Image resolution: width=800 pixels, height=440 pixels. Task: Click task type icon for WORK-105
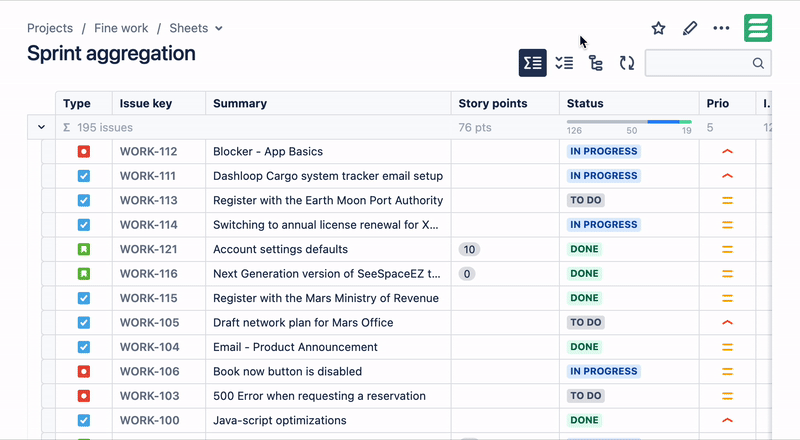point(84,323)
